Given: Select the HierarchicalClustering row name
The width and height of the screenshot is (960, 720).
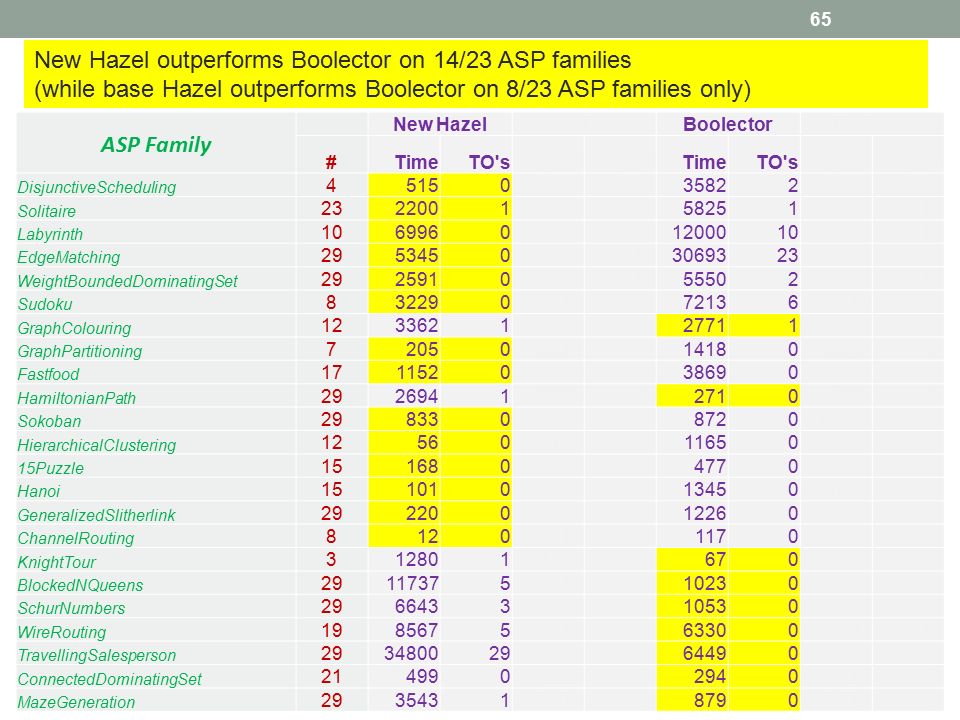Looking at the screenshot, I should [97, 445].
